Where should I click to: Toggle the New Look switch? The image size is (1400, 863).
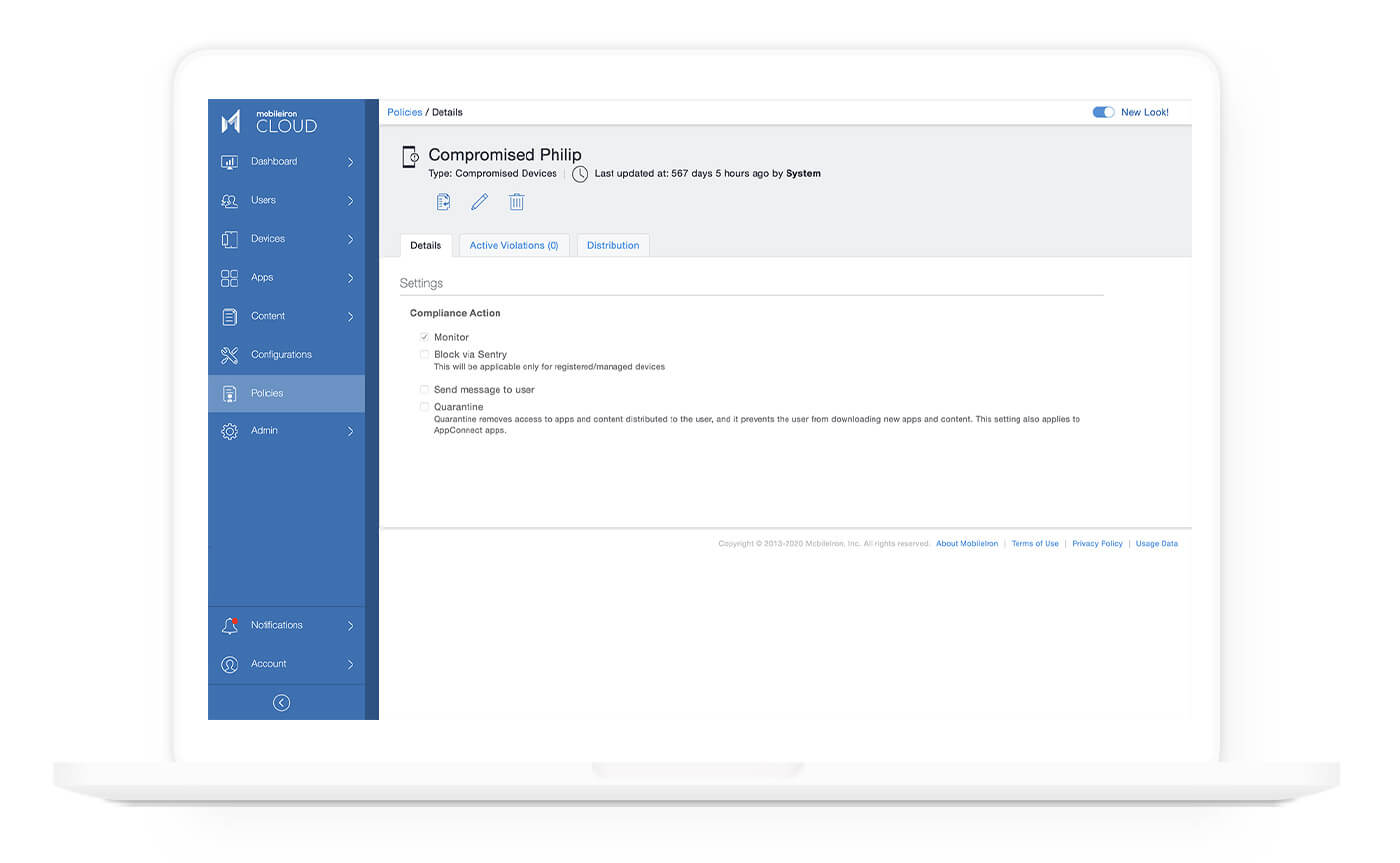pos(1103,112)
